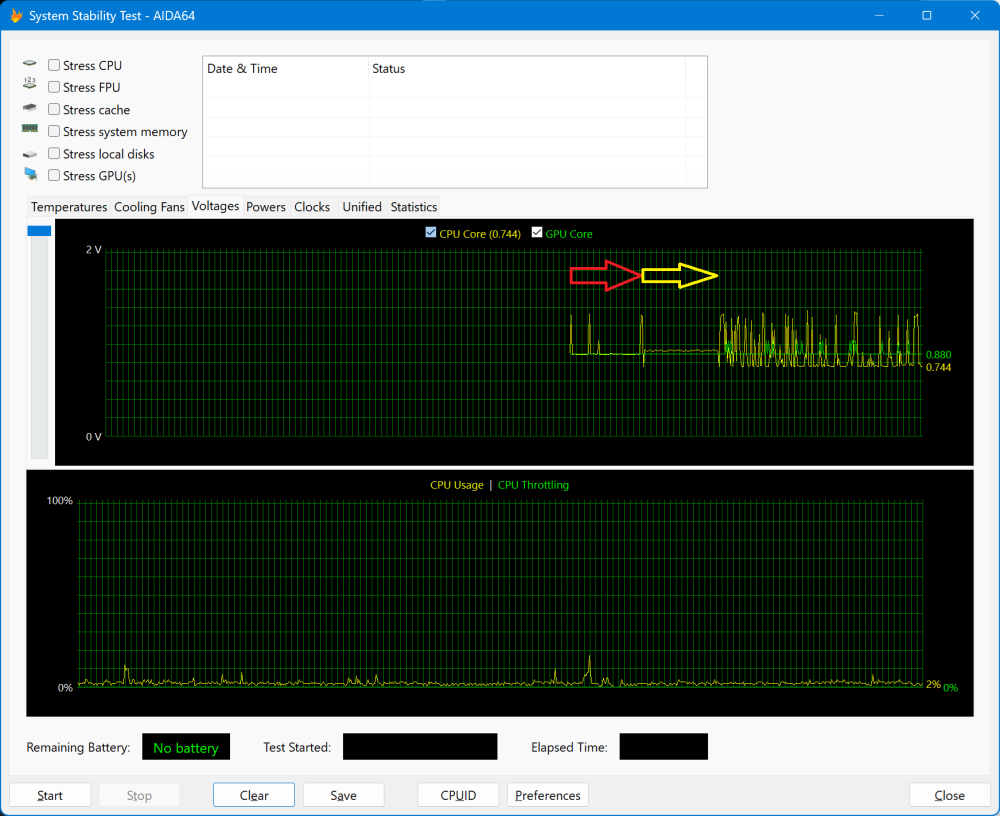Enable the Stress CPU checkbox
The width and height of the screenshot is (1000, 816).
(54, 65)
